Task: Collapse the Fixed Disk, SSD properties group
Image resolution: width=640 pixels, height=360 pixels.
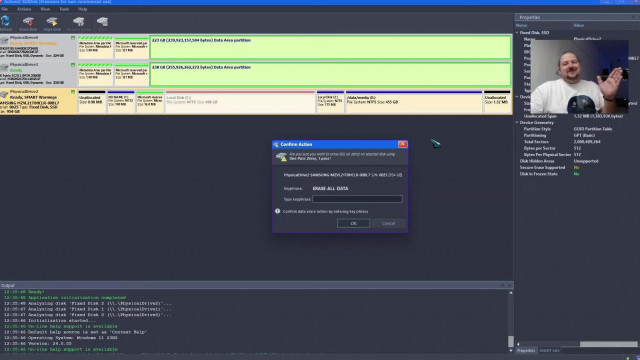Action: pos(517,33)
